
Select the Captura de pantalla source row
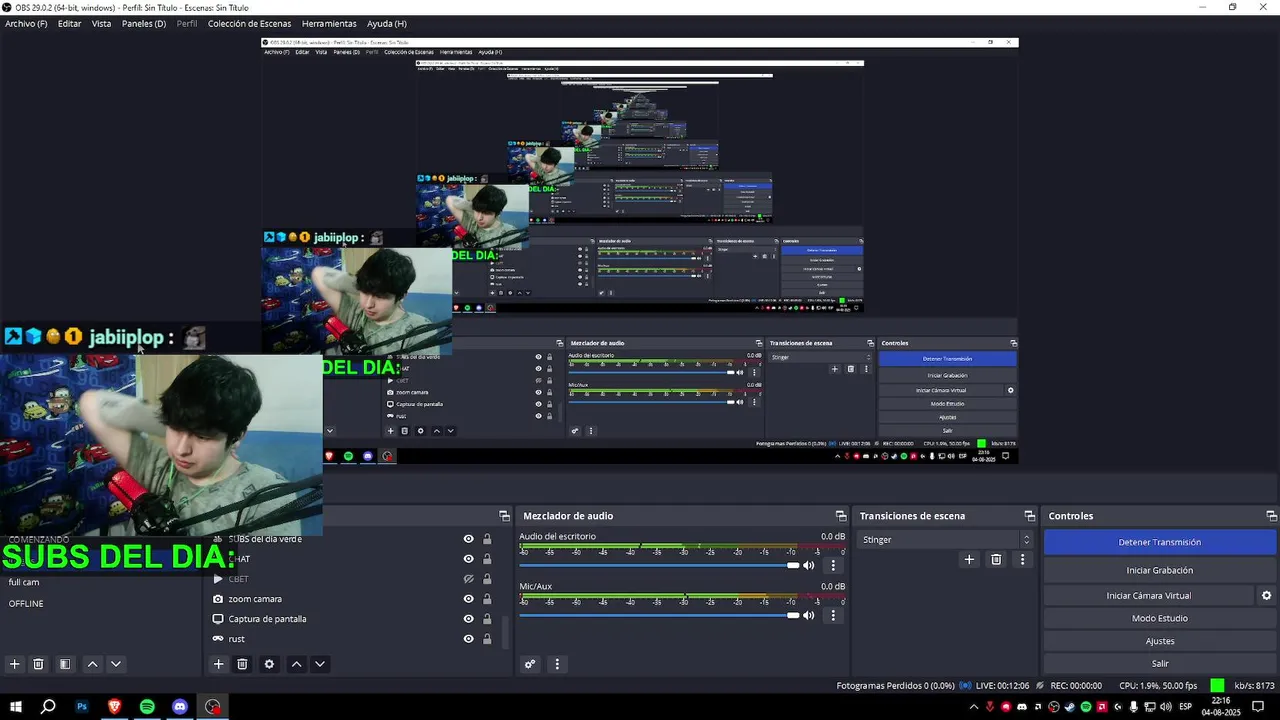(x=355, y=619)
